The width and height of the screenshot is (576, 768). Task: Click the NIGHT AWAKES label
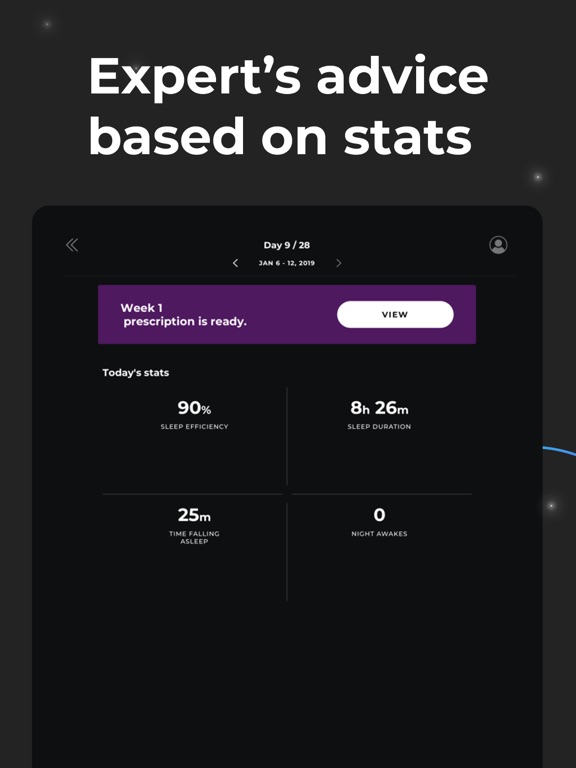click(x=379, y=534)
